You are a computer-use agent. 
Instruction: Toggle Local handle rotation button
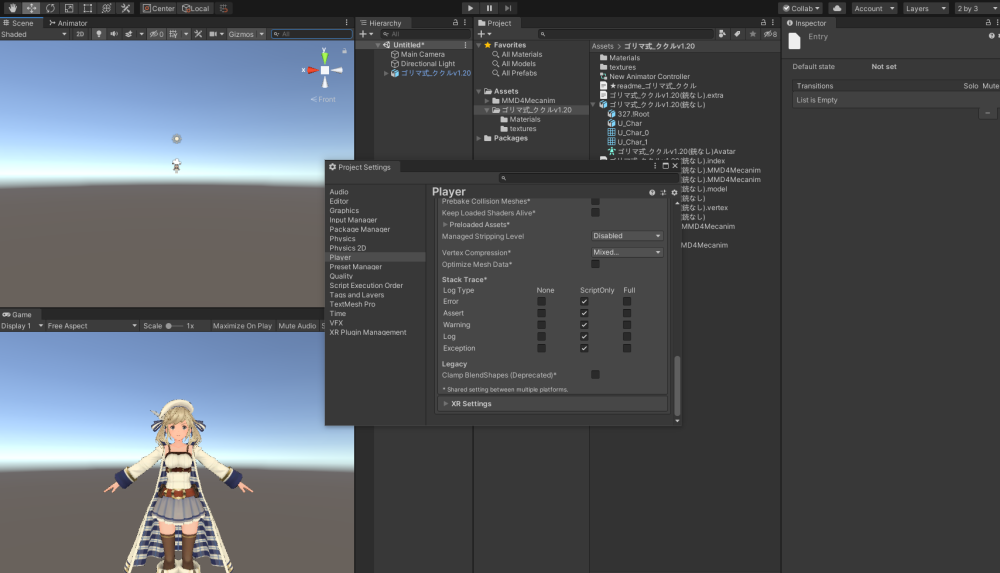click(x=195, y=8)
